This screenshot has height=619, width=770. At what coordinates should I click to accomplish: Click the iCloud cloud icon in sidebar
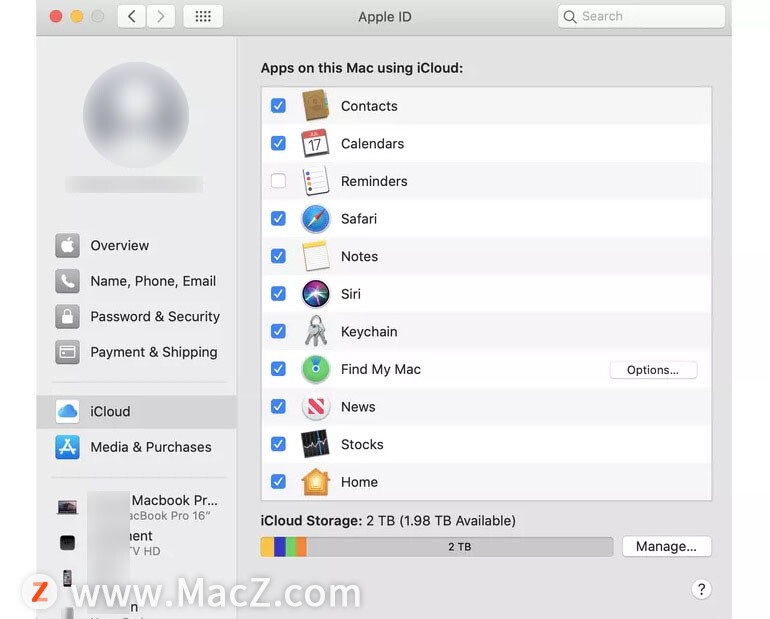click(x=67, y=411)
